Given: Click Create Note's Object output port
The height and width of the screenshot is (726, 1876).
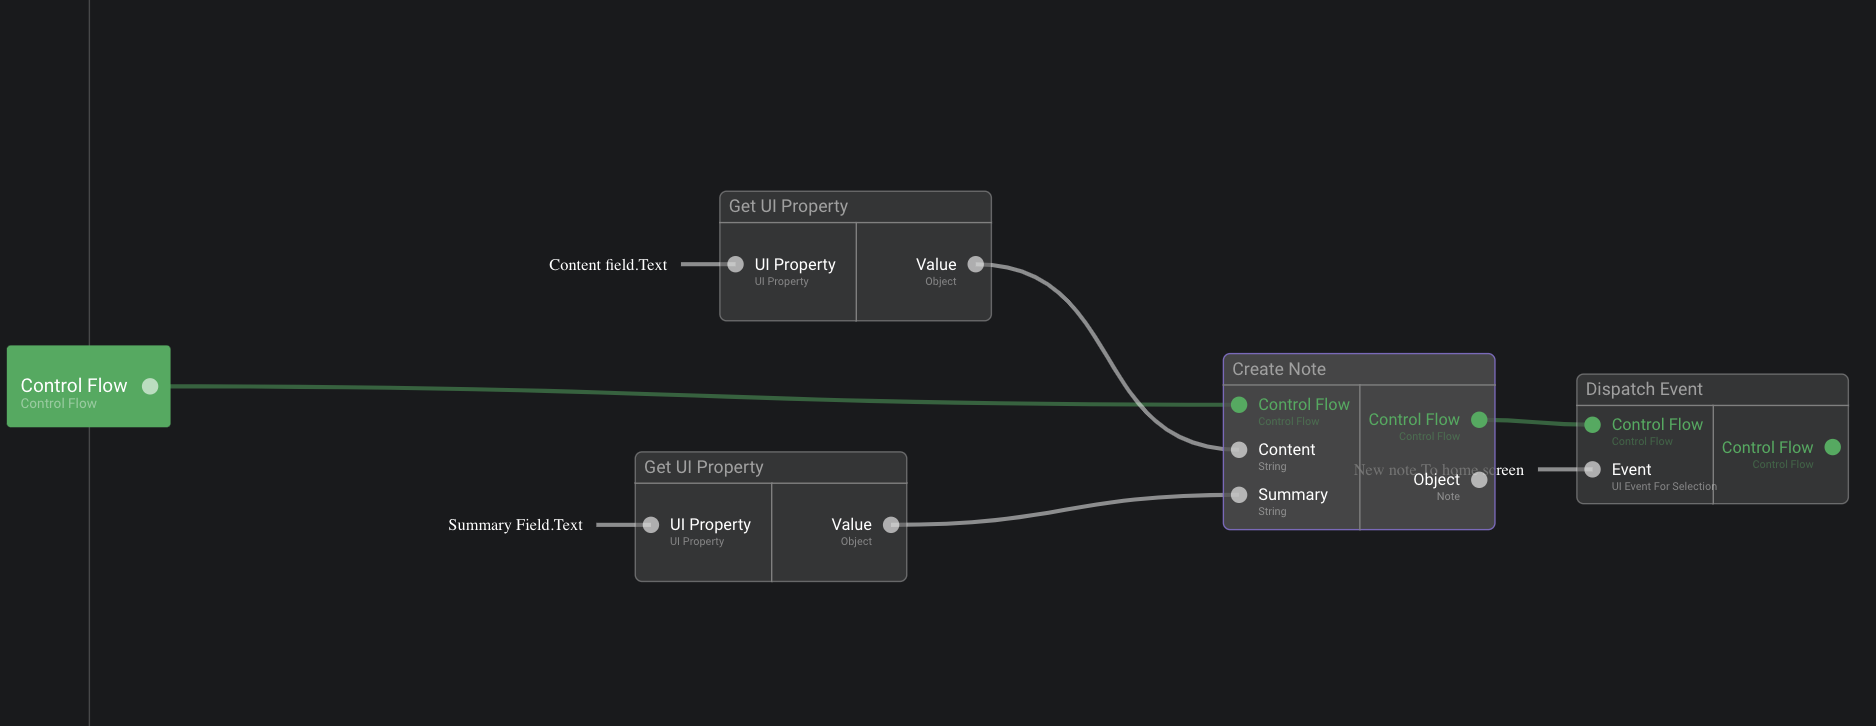Looking at the screenshot, I should (x=1479, y=480).
